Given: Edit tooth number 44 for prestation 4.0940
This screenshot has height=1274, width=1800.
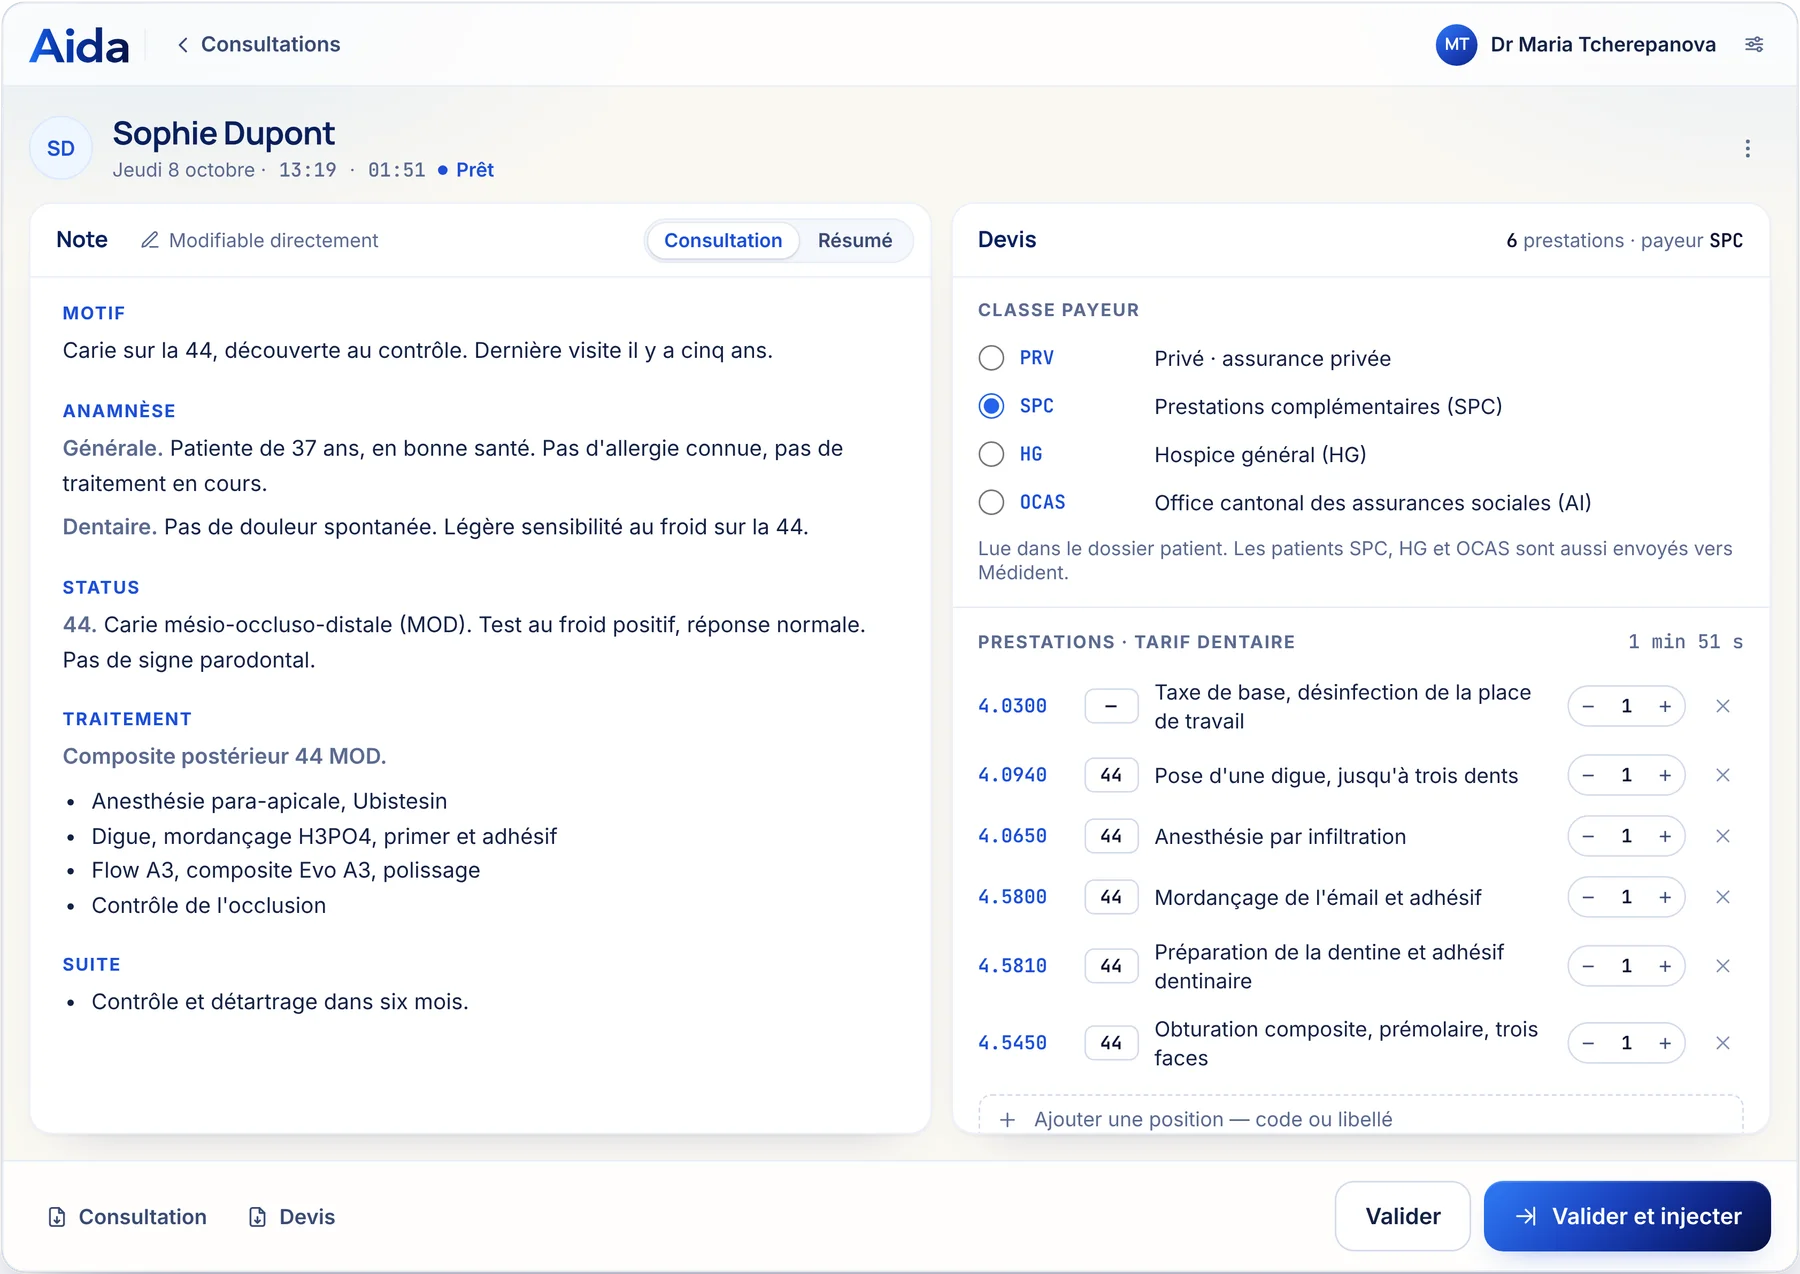Looking at the screenshot, I should pos(1111,775).
